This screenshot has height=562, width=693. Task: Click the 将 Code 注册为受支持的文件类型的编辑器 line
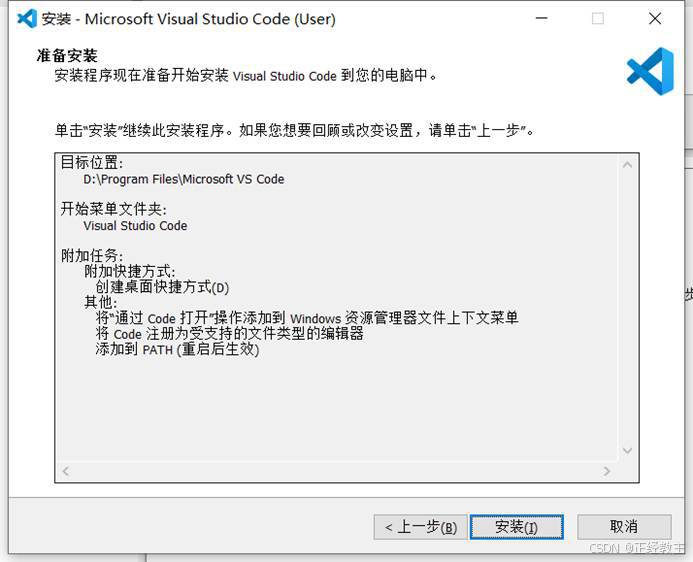[230, 334]
